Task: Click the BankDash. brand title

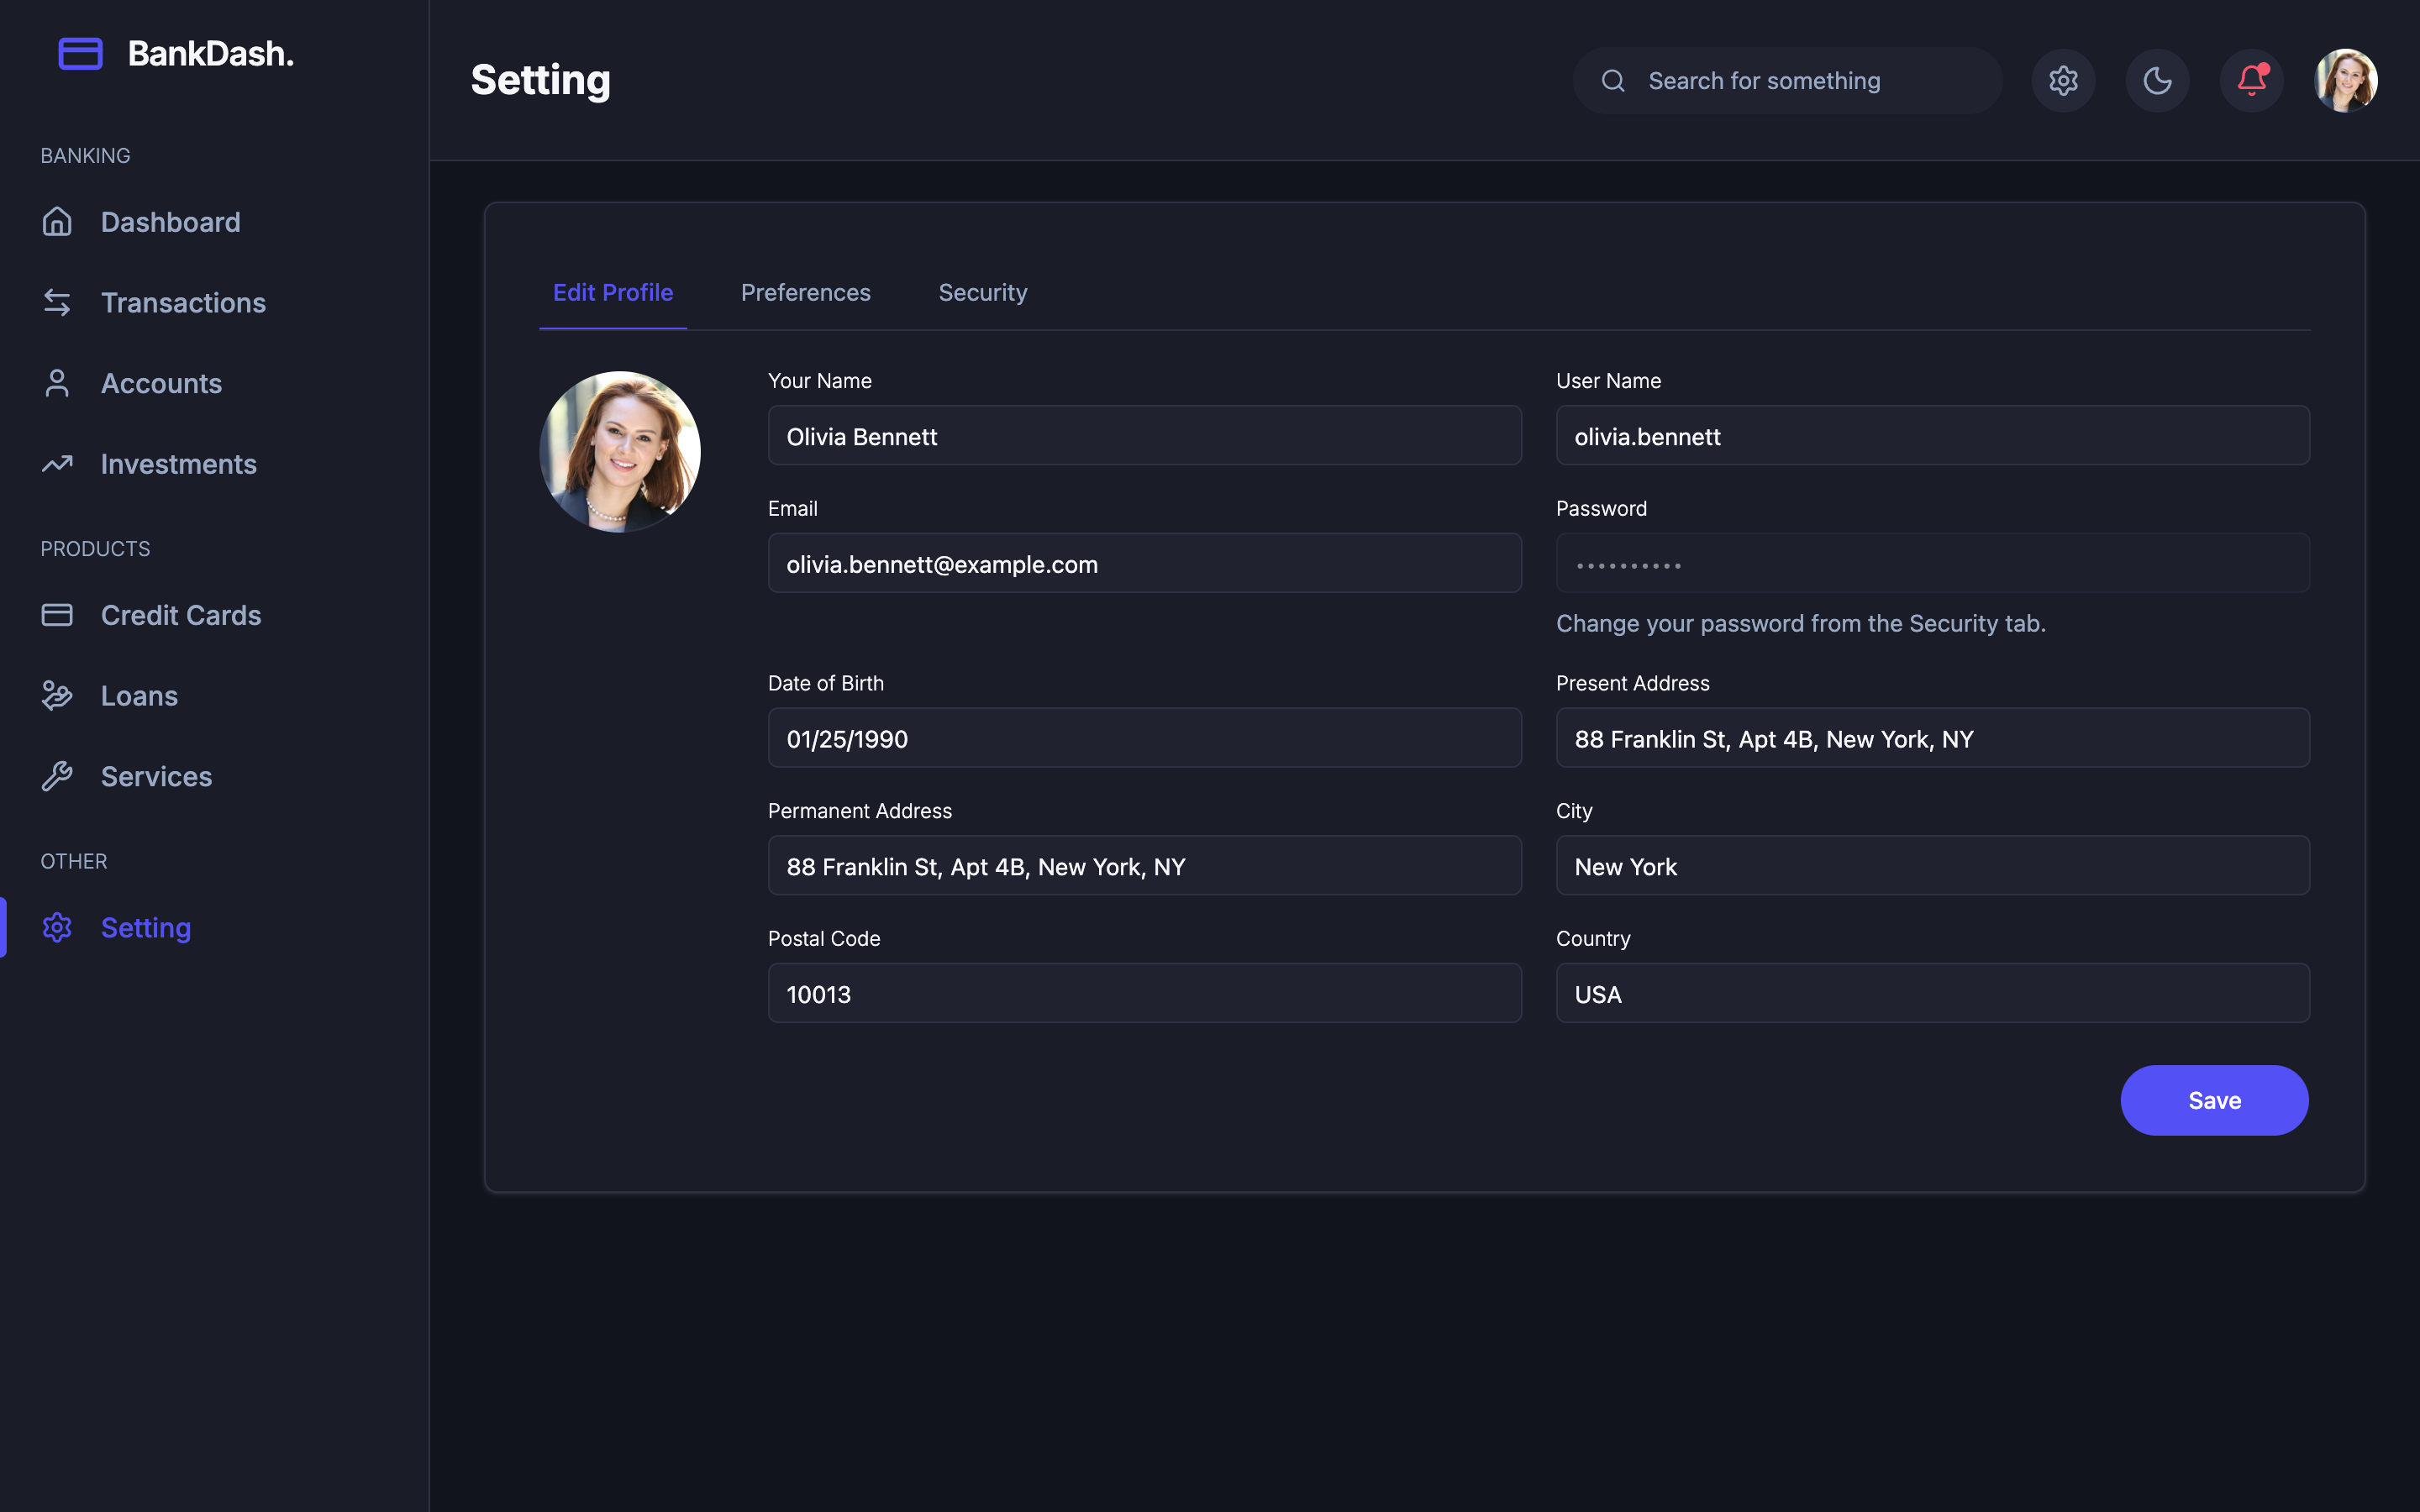Action: 211,53
